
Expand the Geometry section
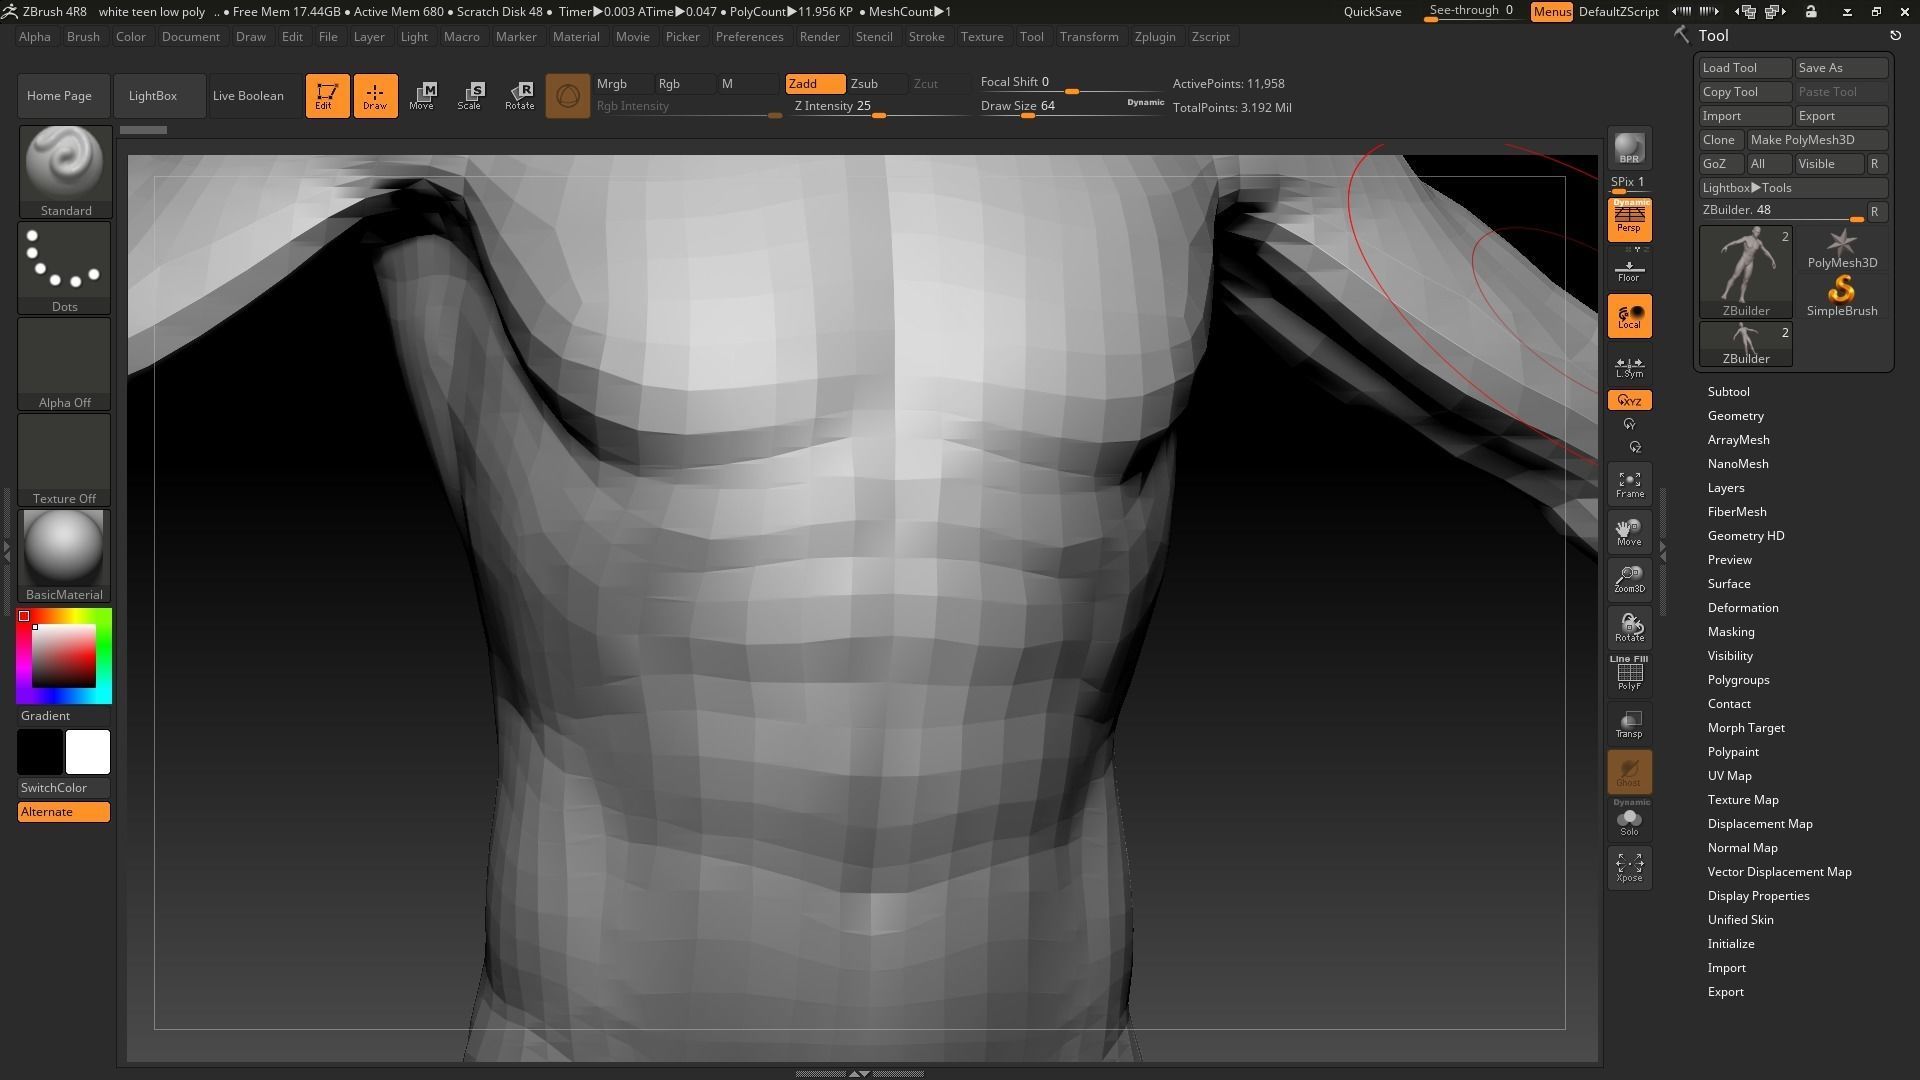point(1735,416)
